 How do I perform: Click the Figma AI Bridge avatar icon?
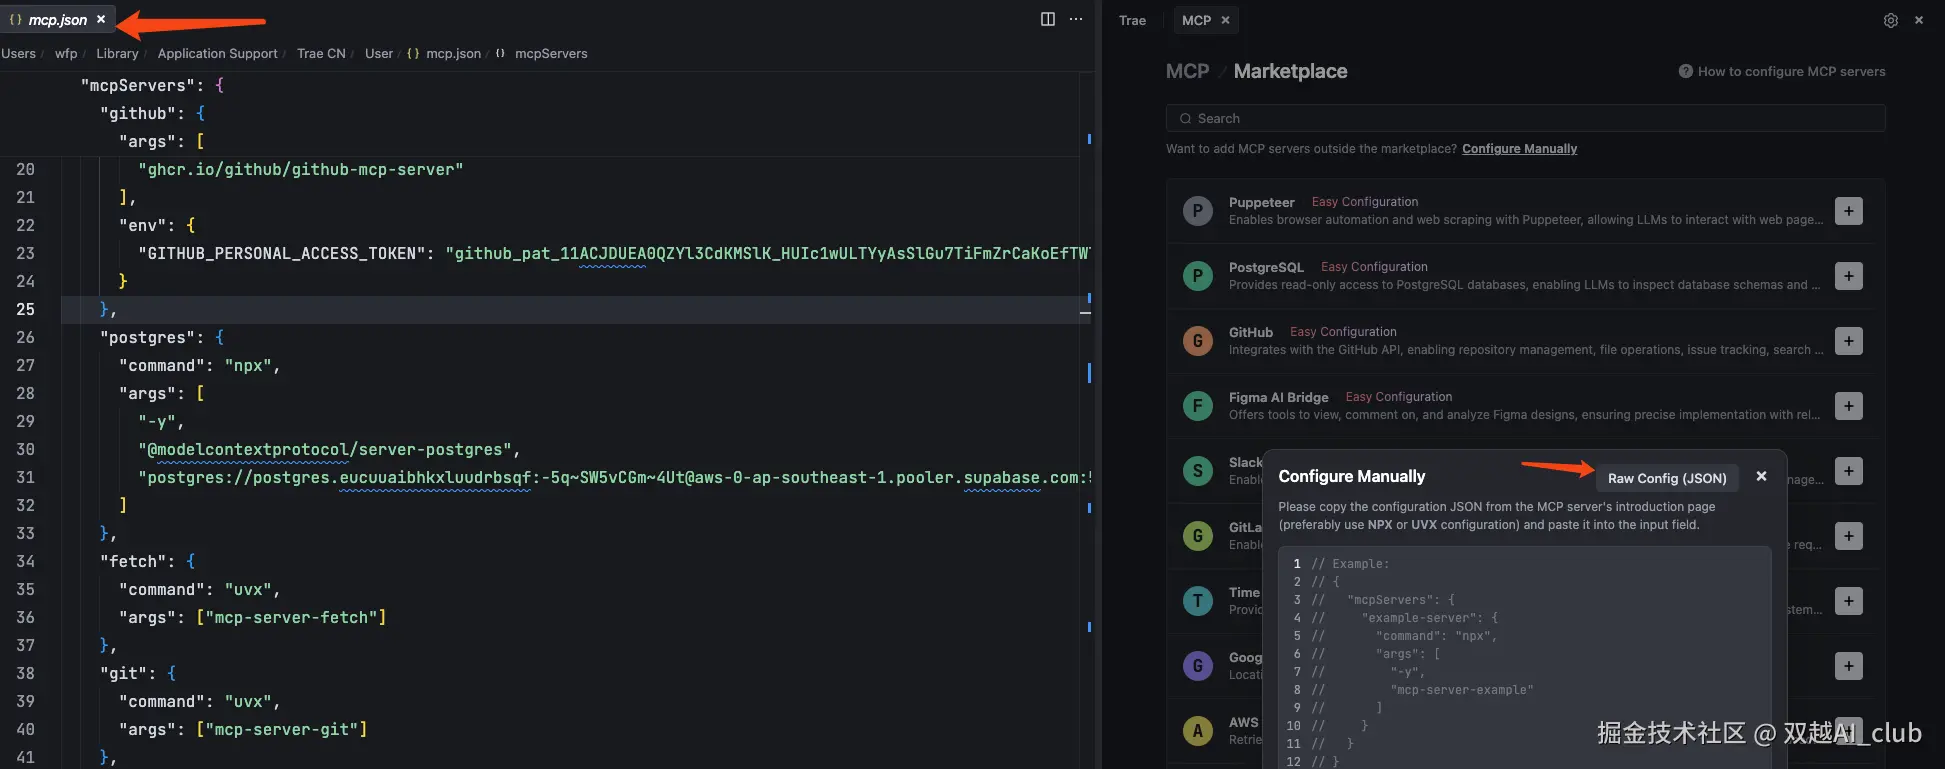(x=1197, y=406)
